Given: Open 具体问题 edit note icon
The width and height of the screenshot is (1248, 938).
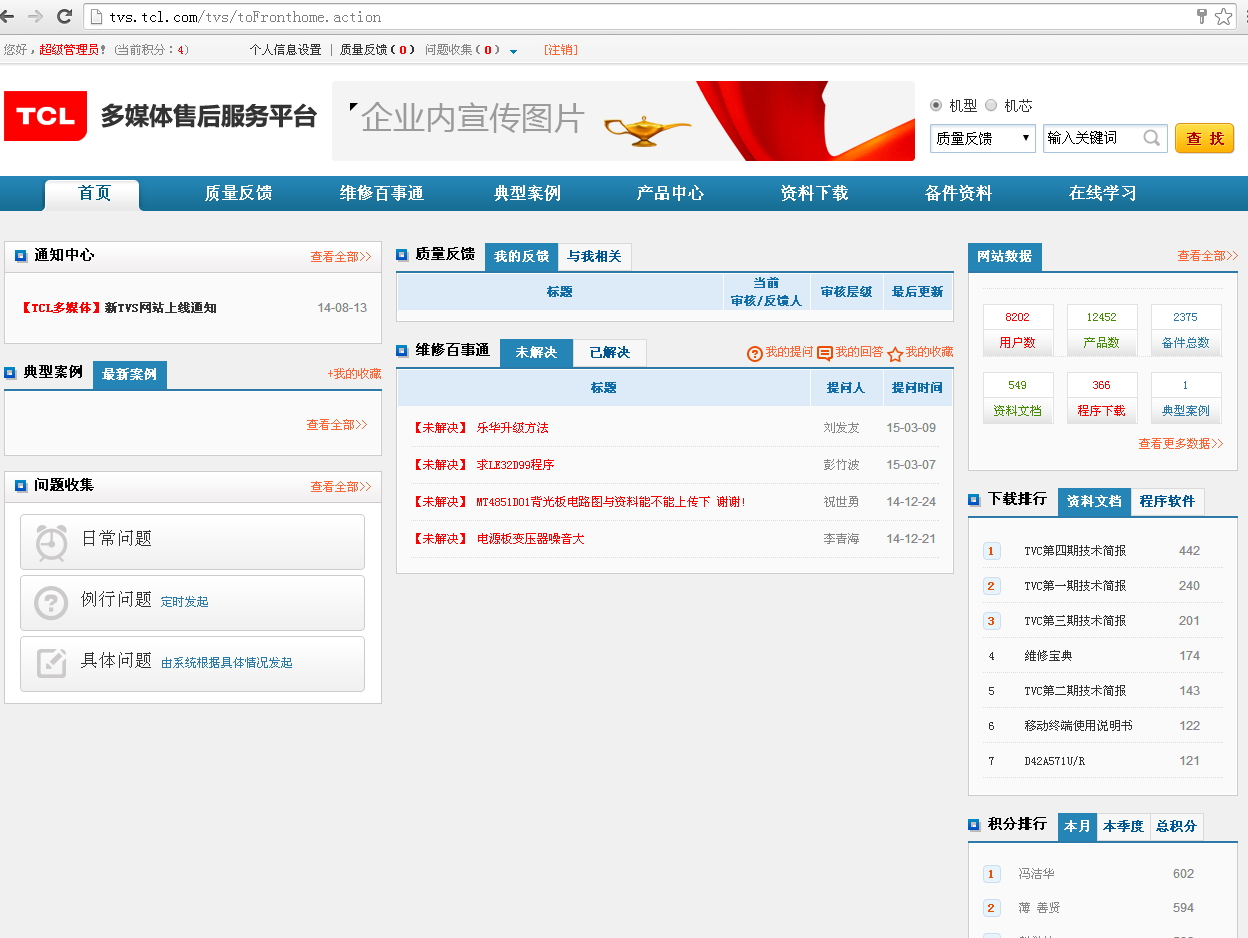Looking at the screenshot, I should pos(51,663).
